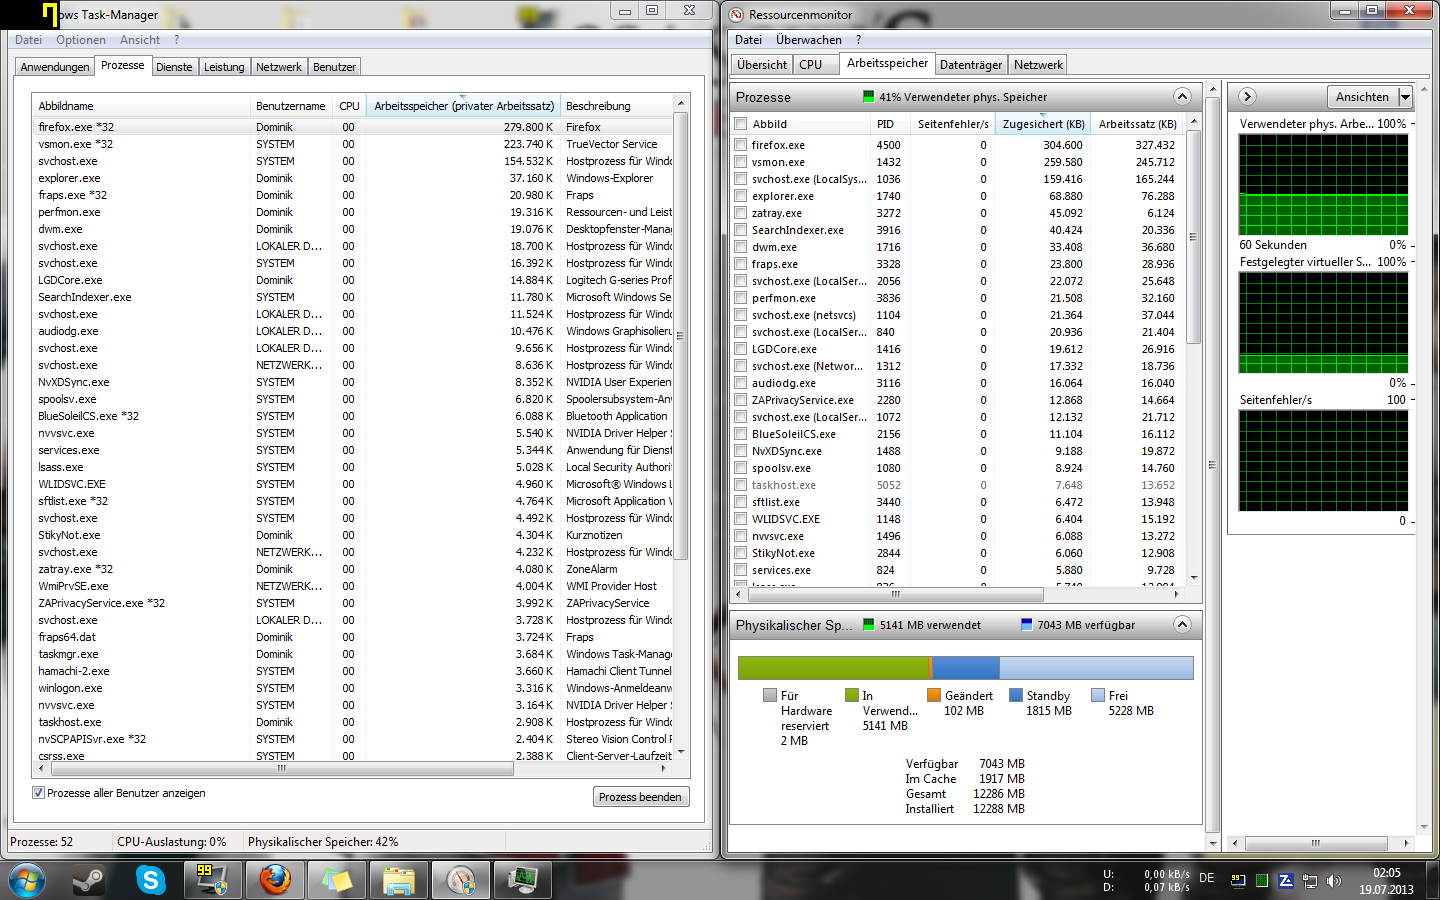Check the dwm.exe box in Ressourcenmonitor
This screenshot has width=1440, height=900.
click(741, 247)
